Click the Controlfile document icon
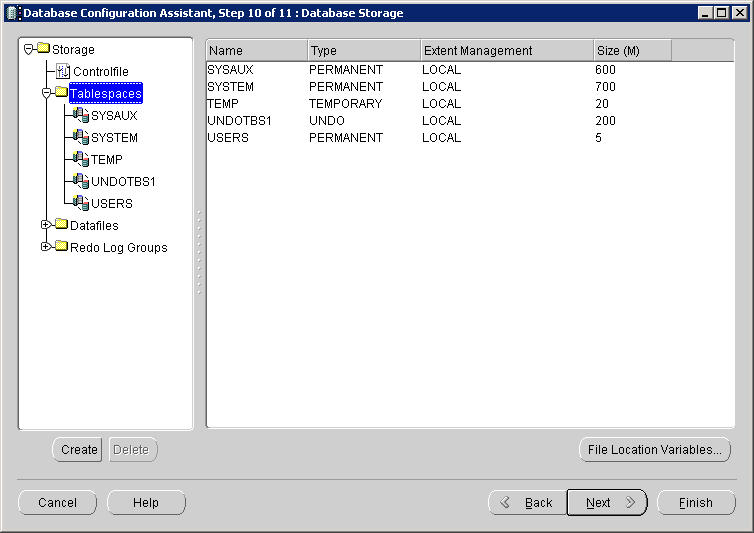Viewport: 754px width, 533px height. point(63,71)
